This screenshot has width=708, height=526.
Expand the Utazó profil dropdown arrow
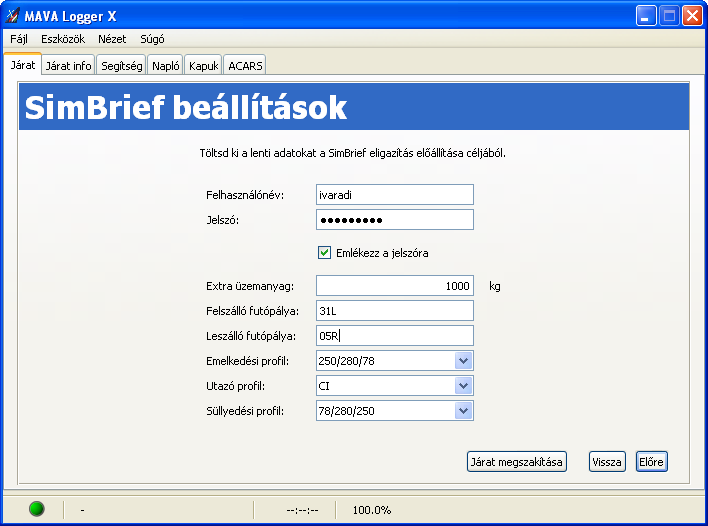[x=463, y=386]
